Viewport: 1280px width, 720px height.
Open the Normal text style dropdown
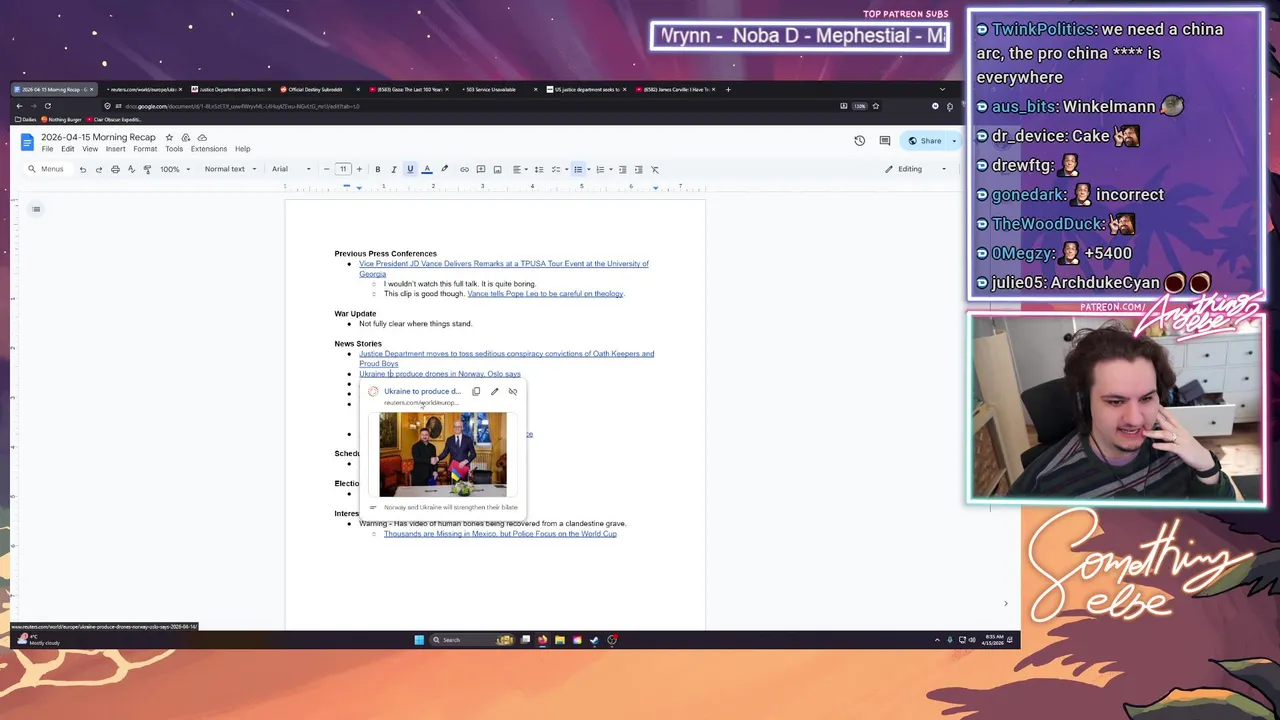[230, 169]
